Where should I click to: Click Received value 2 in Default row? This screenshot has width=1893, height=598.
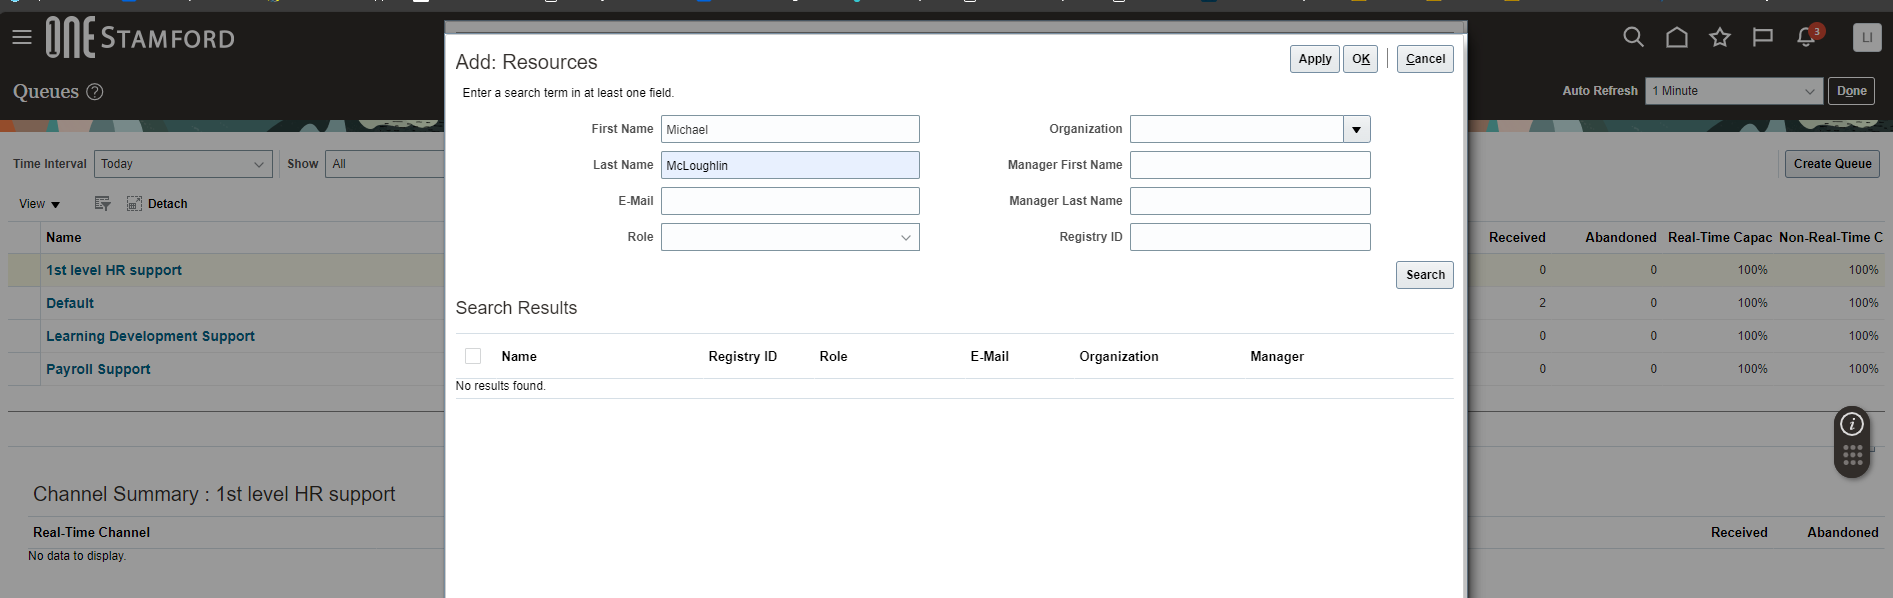click(x=1542, y=303)
